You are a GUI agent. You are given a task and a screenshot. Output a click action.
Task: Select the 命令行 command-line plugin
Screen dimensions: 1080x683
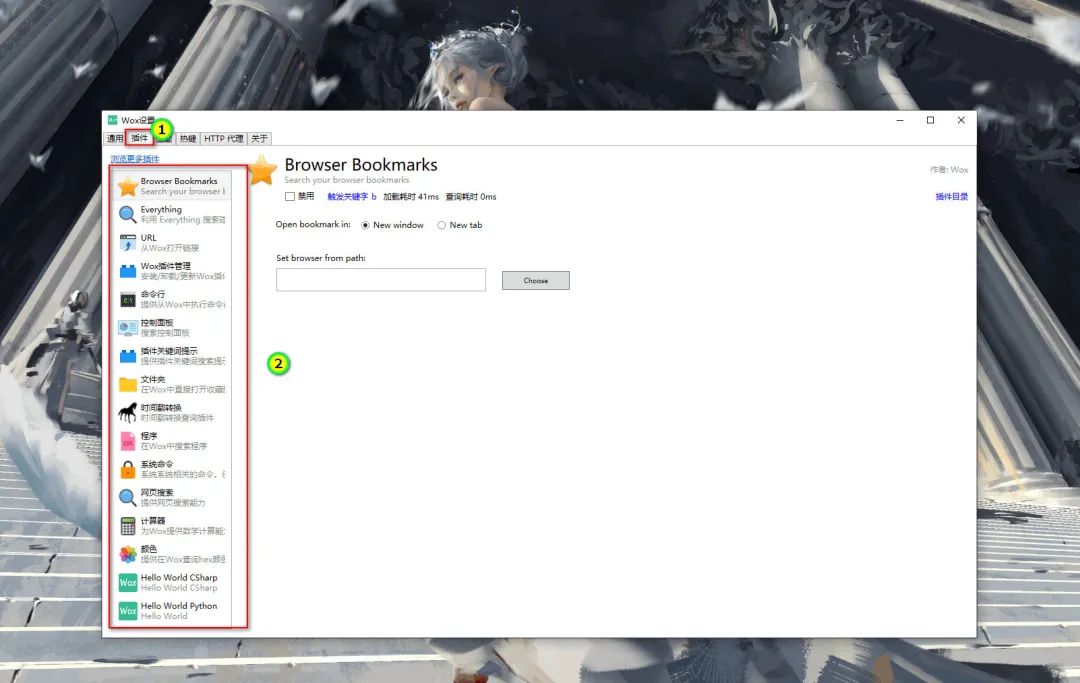click(172, 299)
